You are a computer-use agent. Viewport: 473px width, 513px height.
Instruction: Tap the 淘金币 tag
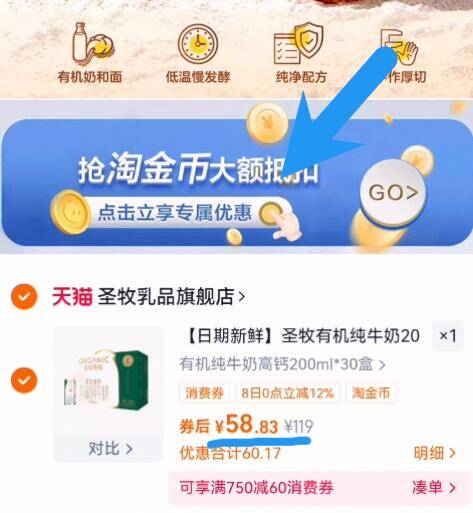coord(371,393)
